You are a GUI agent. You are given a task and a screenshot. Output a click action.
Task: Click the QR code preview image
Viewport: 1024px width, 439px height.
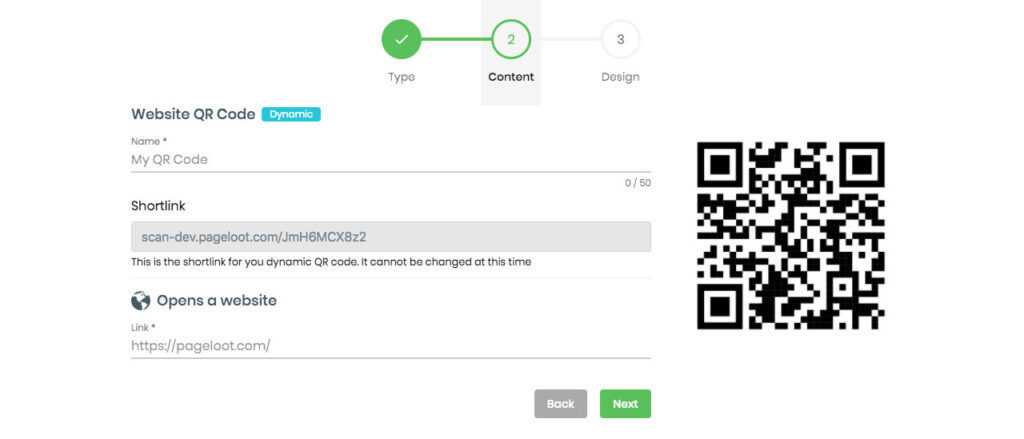click(x=791, y=235)
